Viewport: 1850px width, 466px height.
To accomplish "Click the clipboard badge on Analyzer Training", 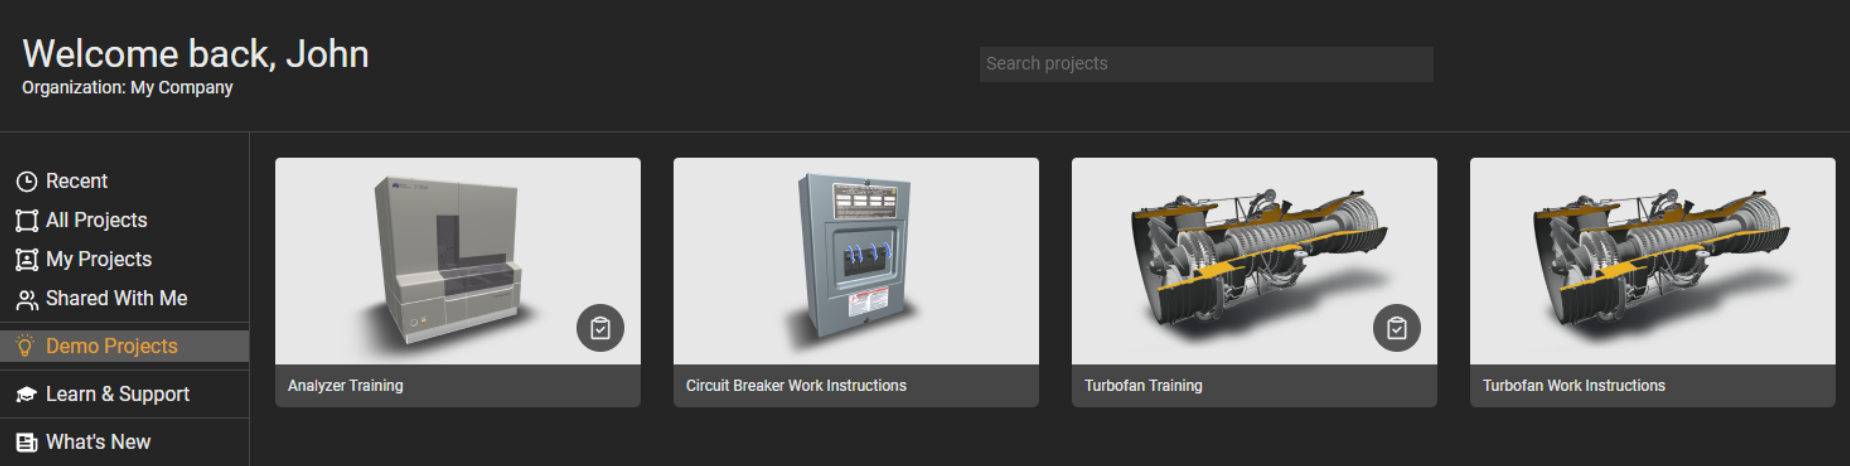I will [600, 328].
